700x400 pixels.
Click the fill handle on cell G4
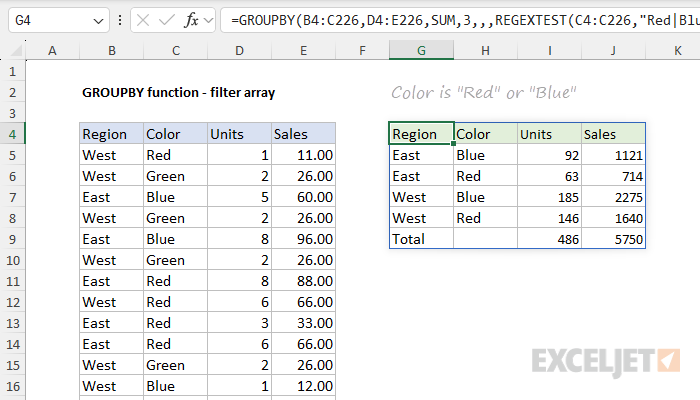[454, 144]
